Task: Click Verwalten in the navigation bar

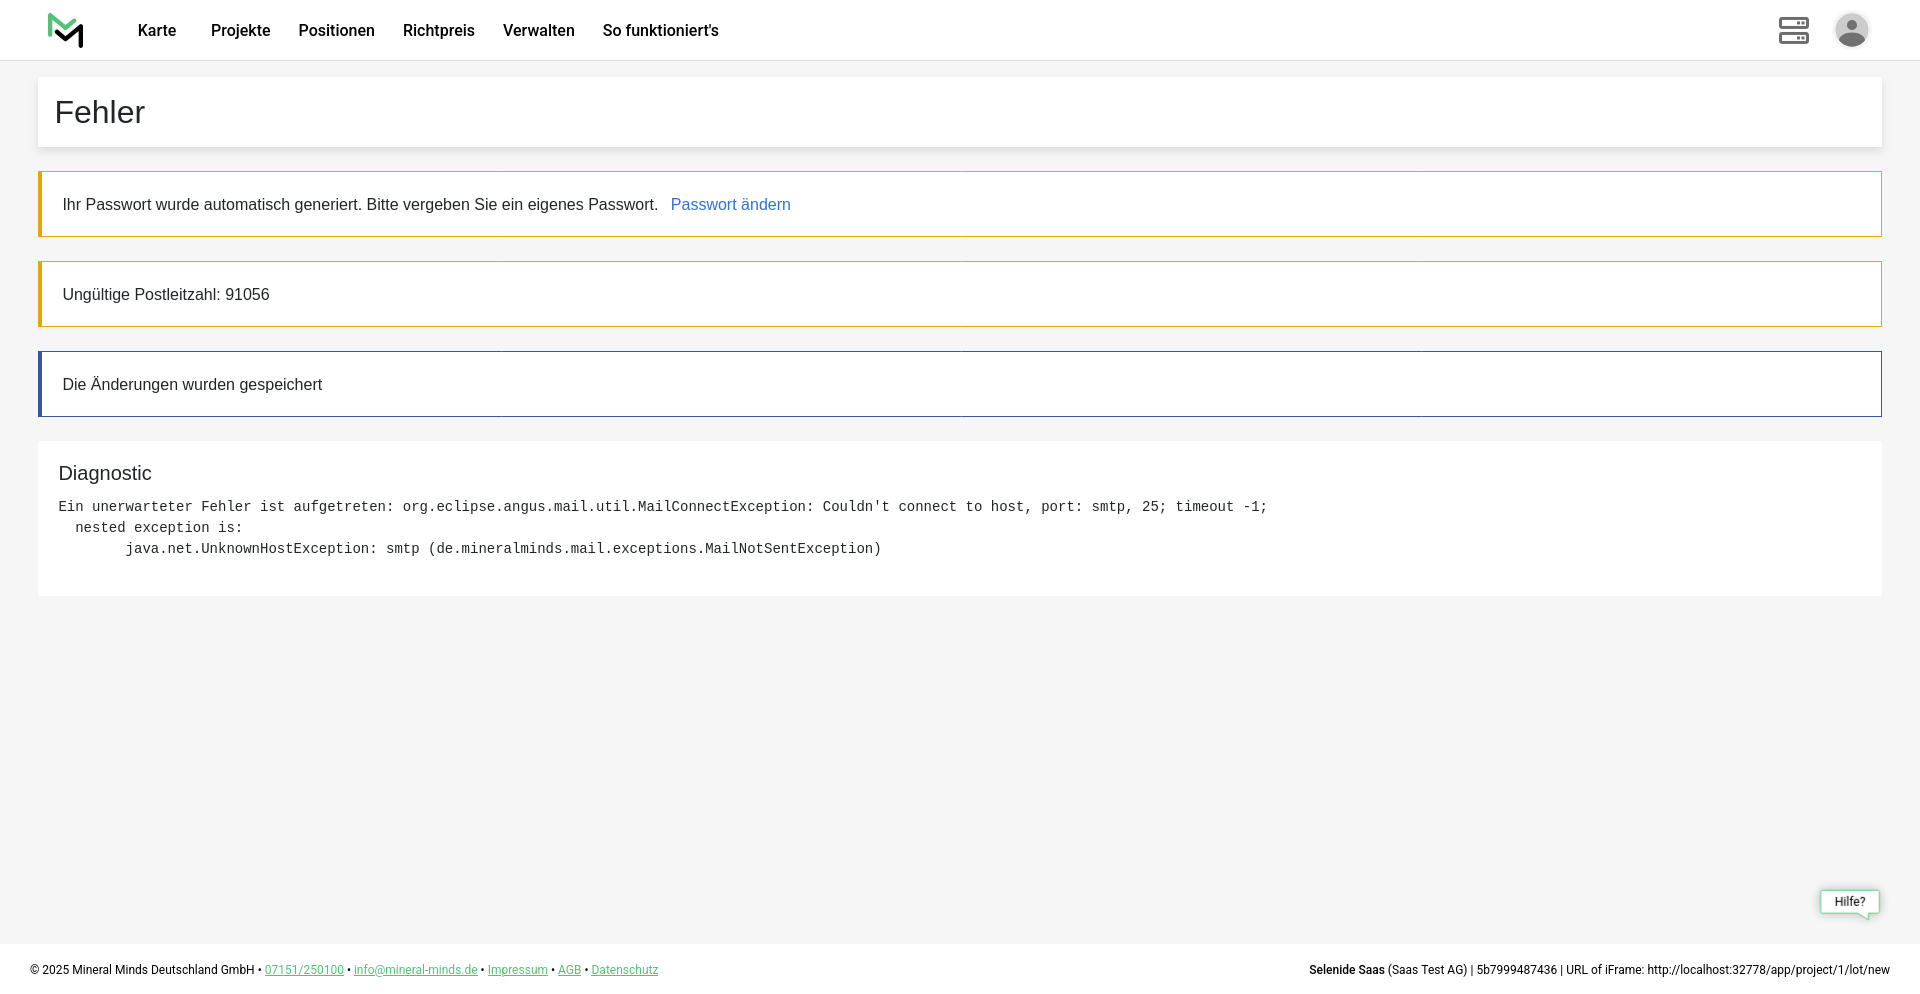Action: tap(538, 31)
